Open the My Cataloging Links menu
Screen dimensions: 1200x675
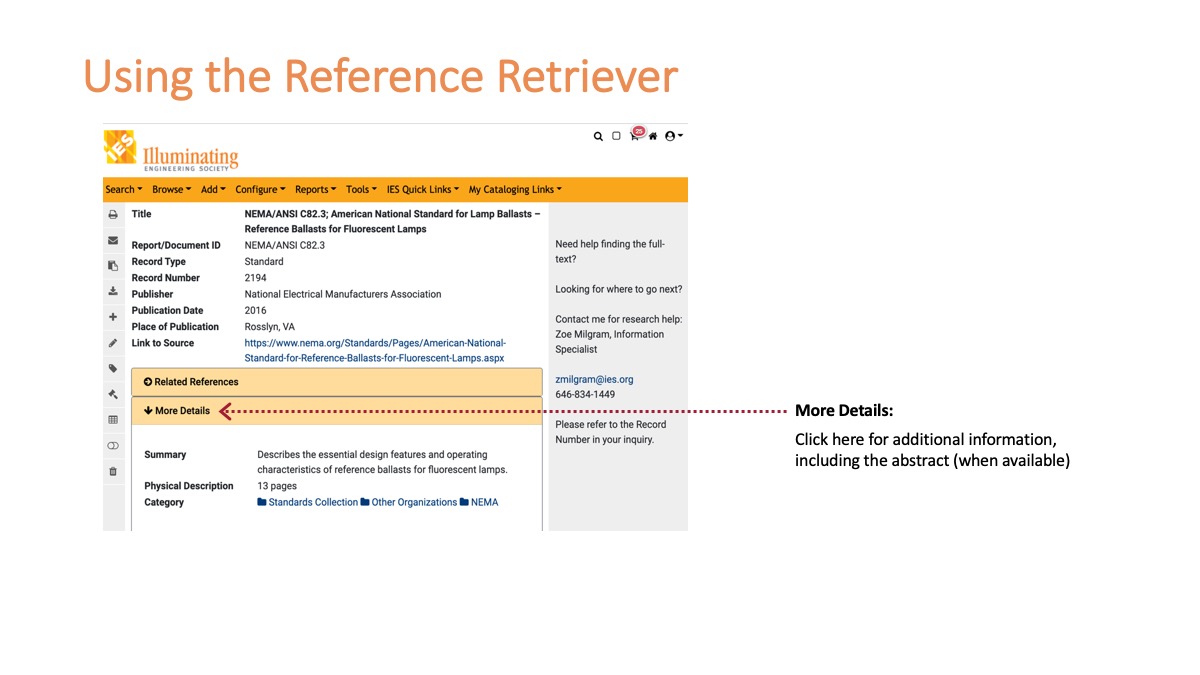click(515, 190)
